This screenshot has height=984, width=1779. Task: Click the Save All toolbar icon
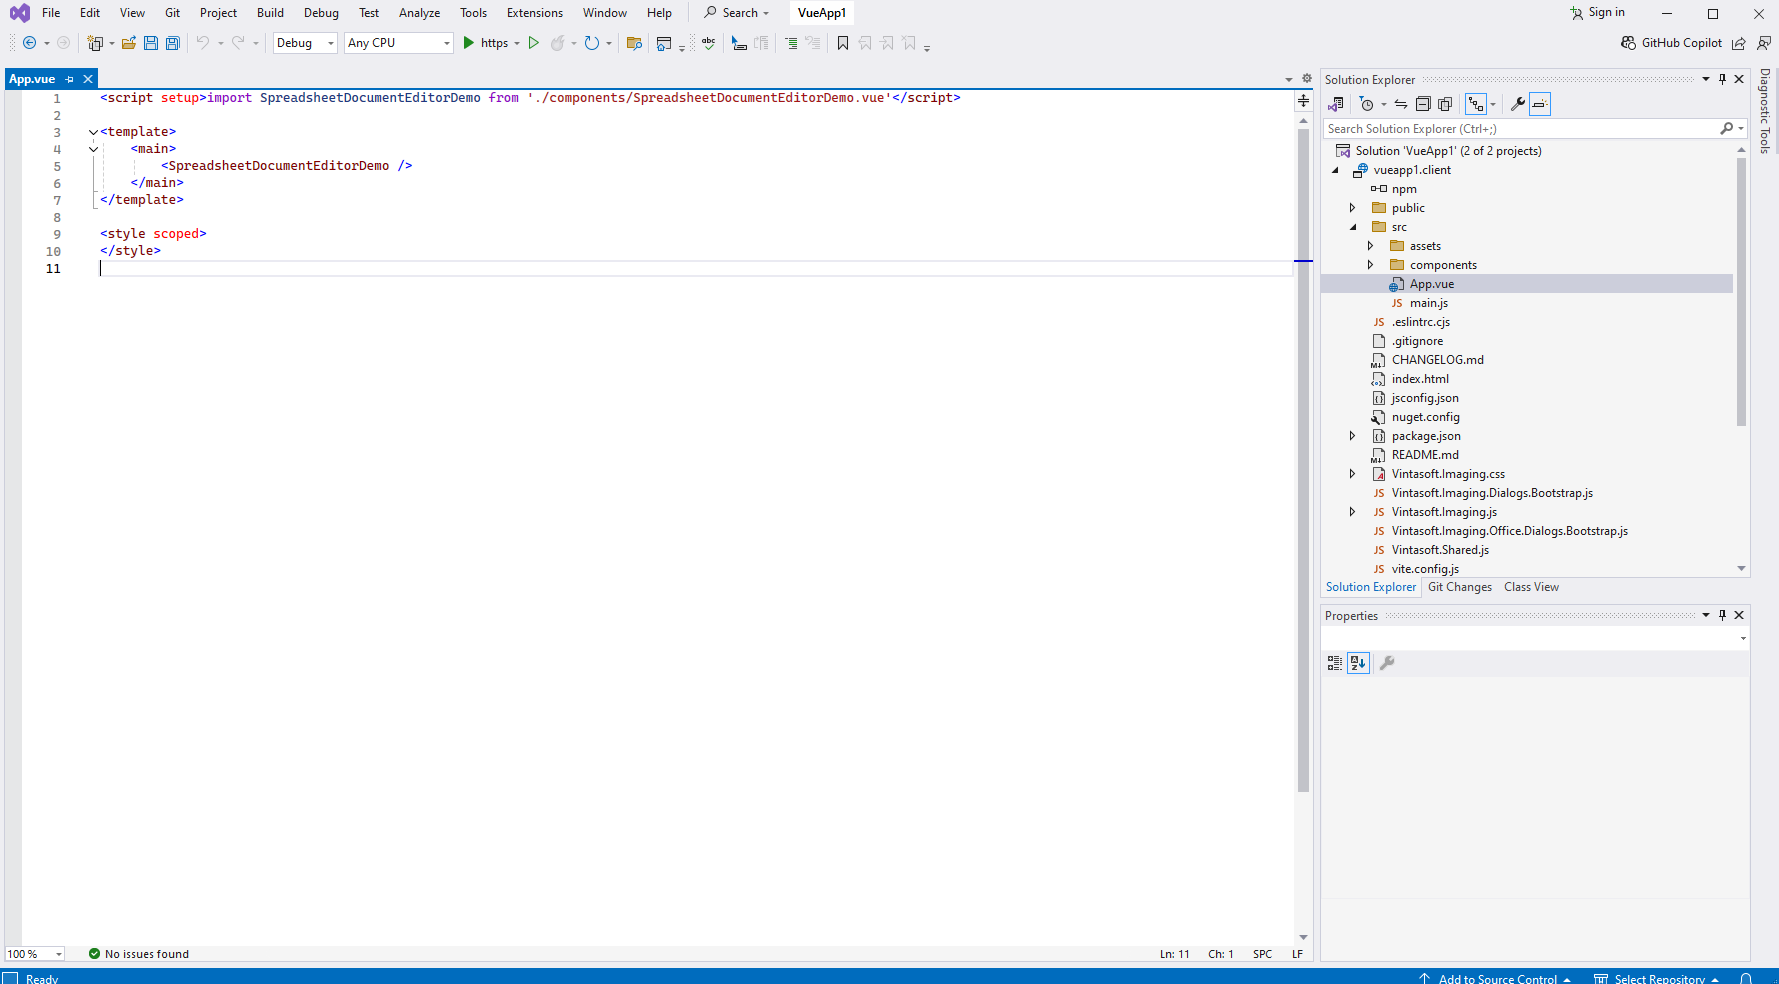pos(172,43)
